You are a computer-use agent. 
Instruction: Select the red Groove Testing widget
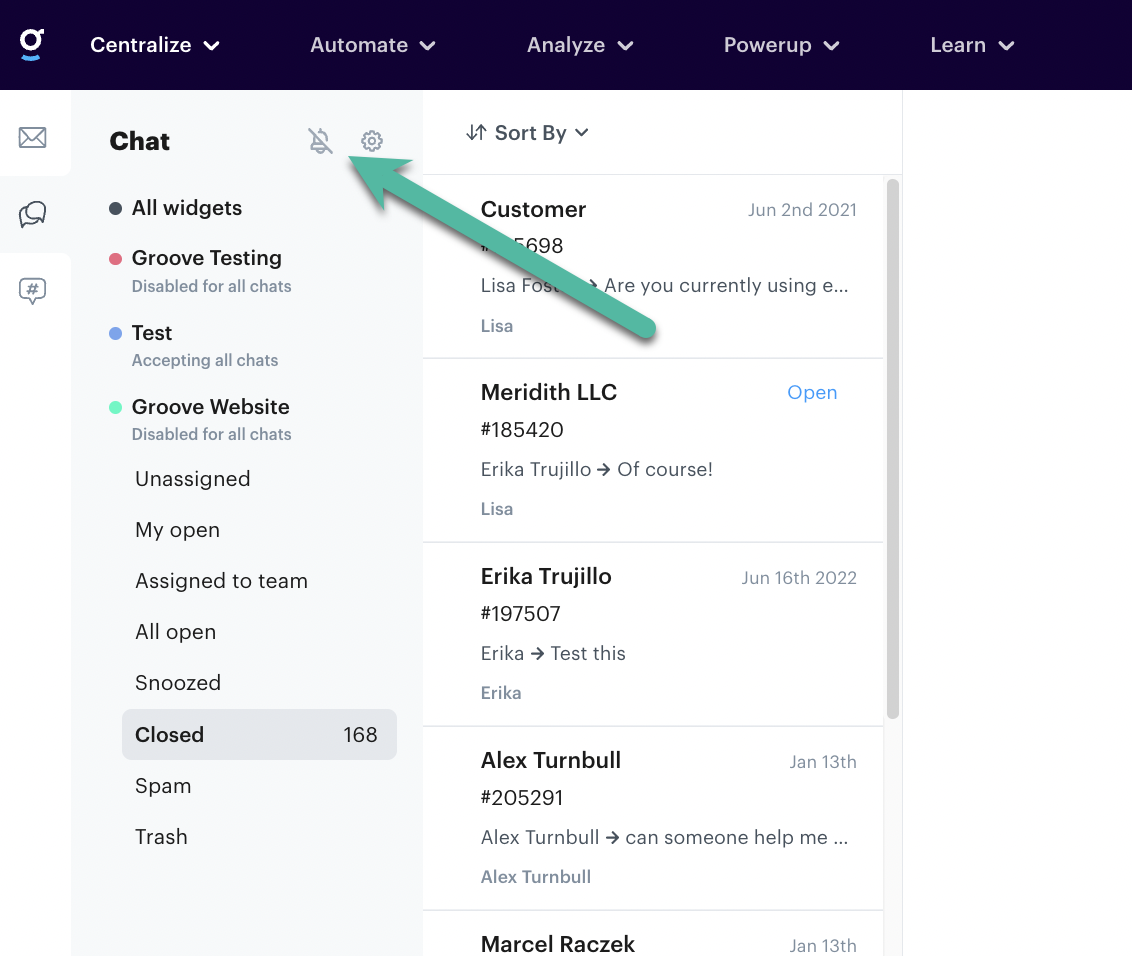(206, 258)
